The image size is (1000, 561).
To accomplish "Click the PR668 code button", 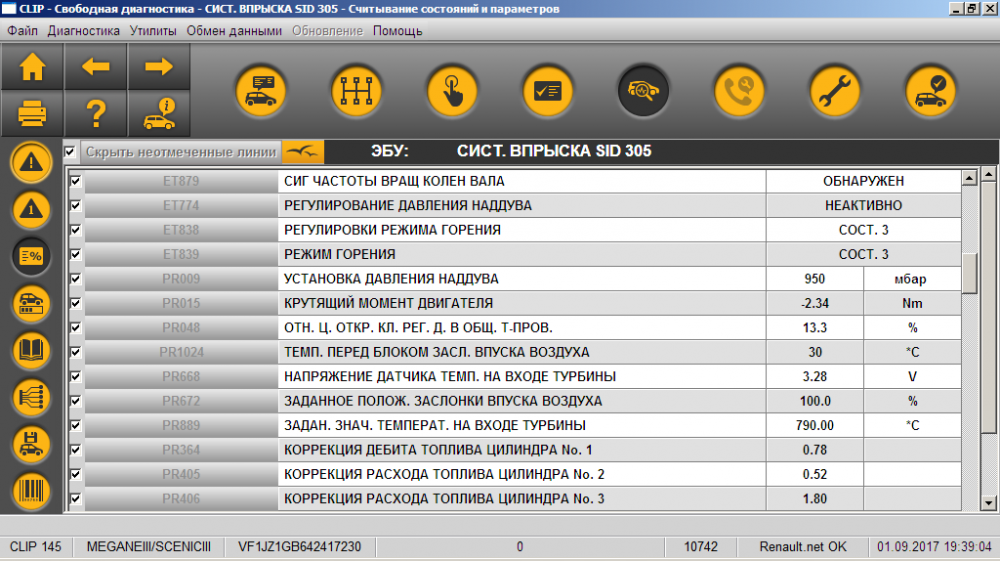I will (x=181, y=377).
